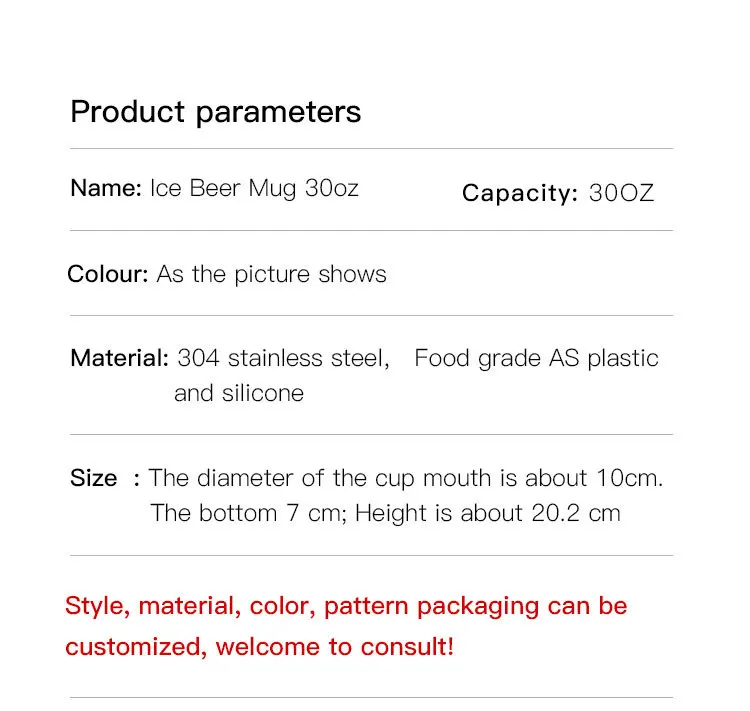The image size is (750, 711).
Task: Select the Capacity: label
Action: tap(520, 193)
